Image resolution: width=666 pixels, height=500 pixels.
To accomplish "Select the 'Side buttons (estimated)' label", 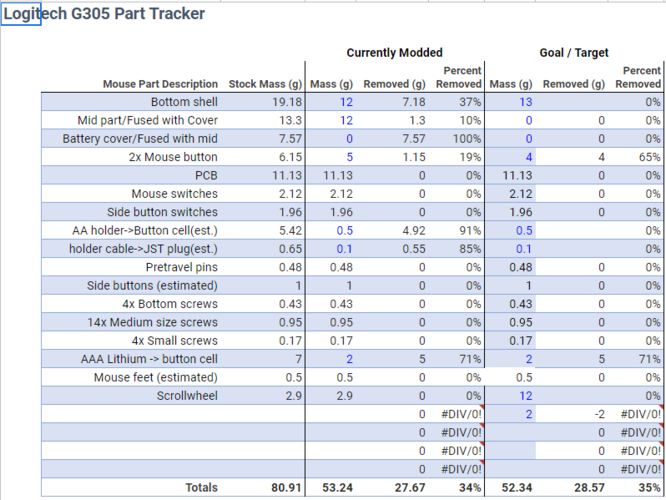I will [x=152, y=285].
